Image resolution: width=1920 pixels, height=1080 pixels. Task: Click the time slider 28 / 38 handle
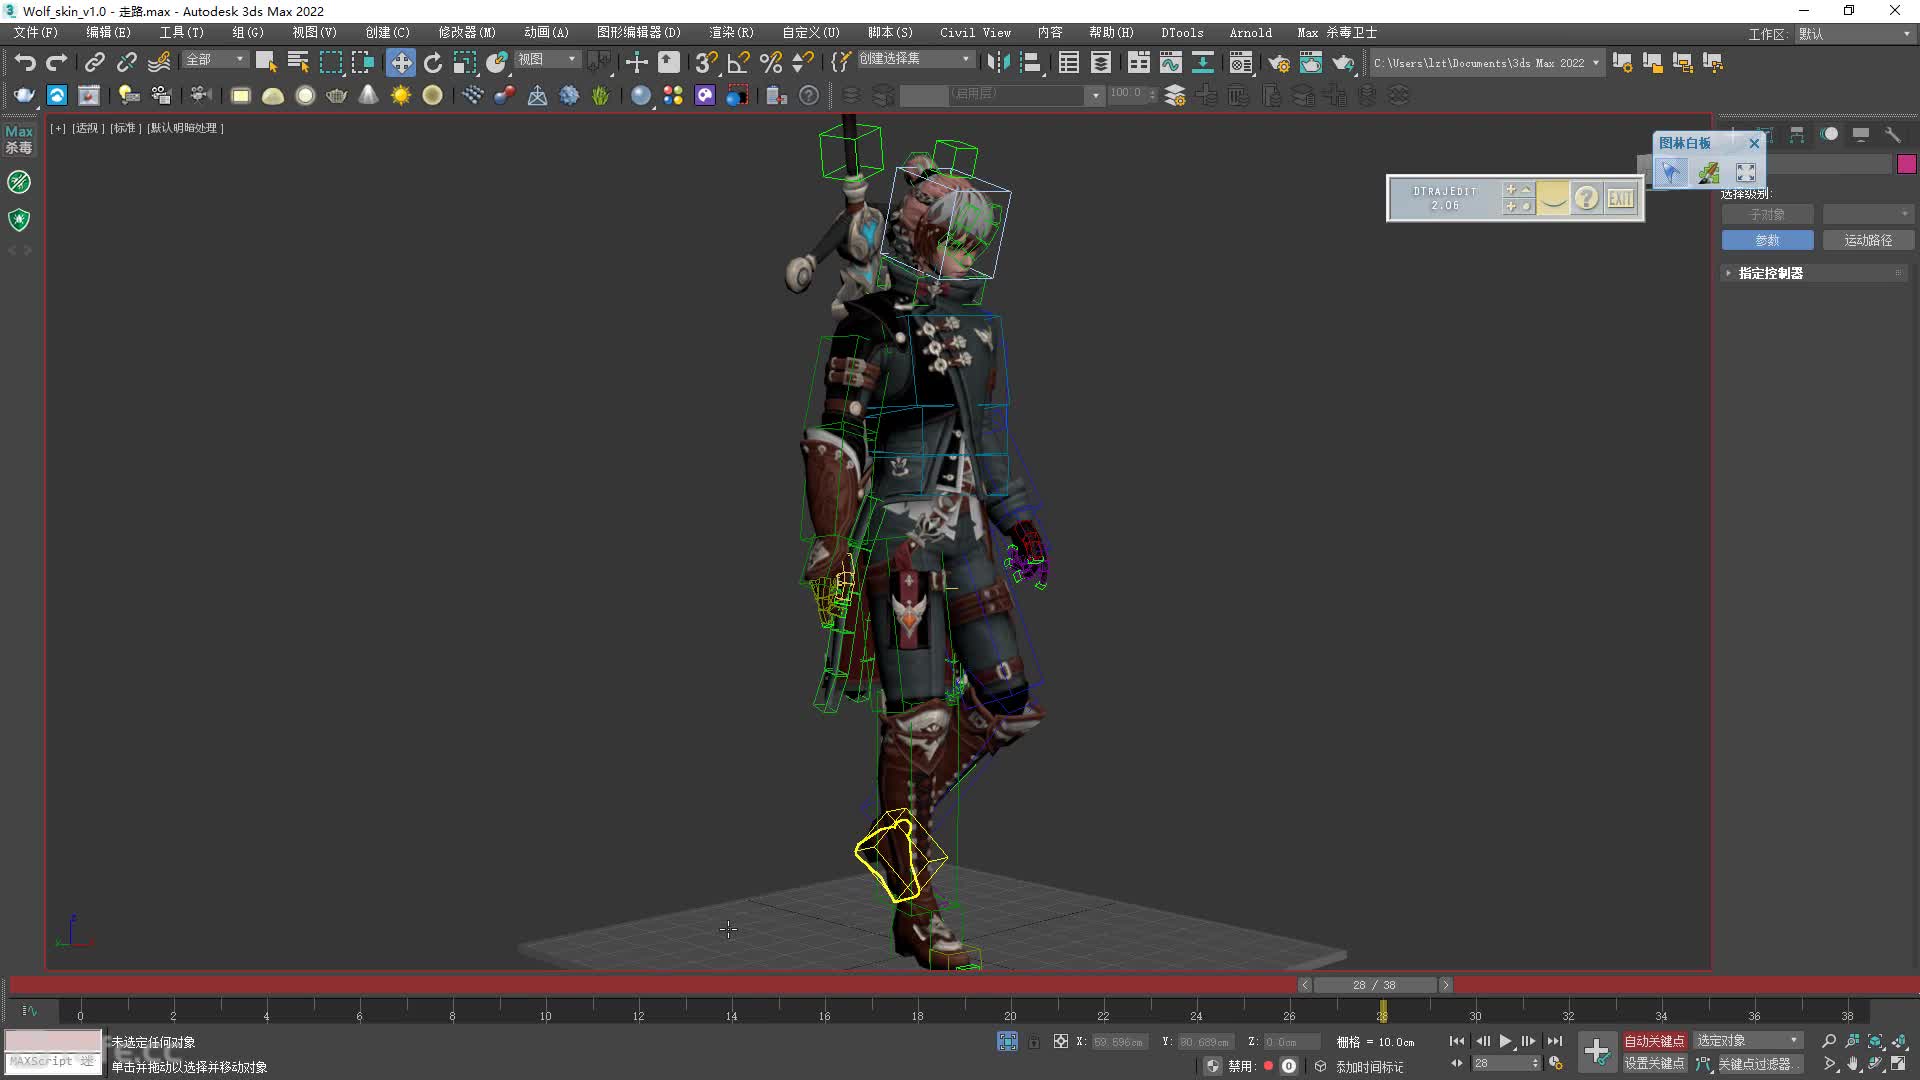pyautogui.click(x=1374, y=985)
